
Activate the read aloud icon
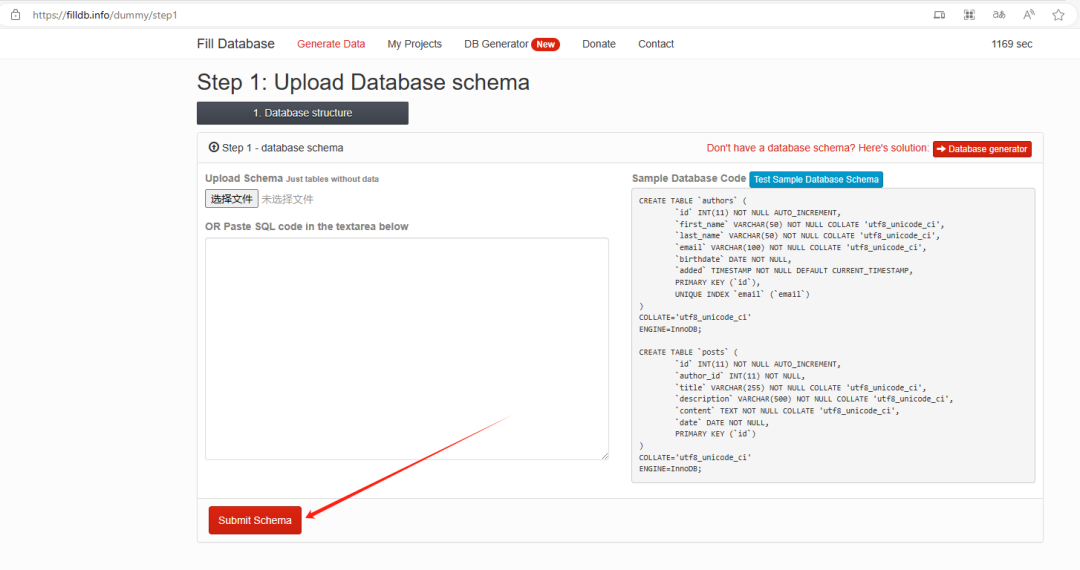coord(1028,14)
